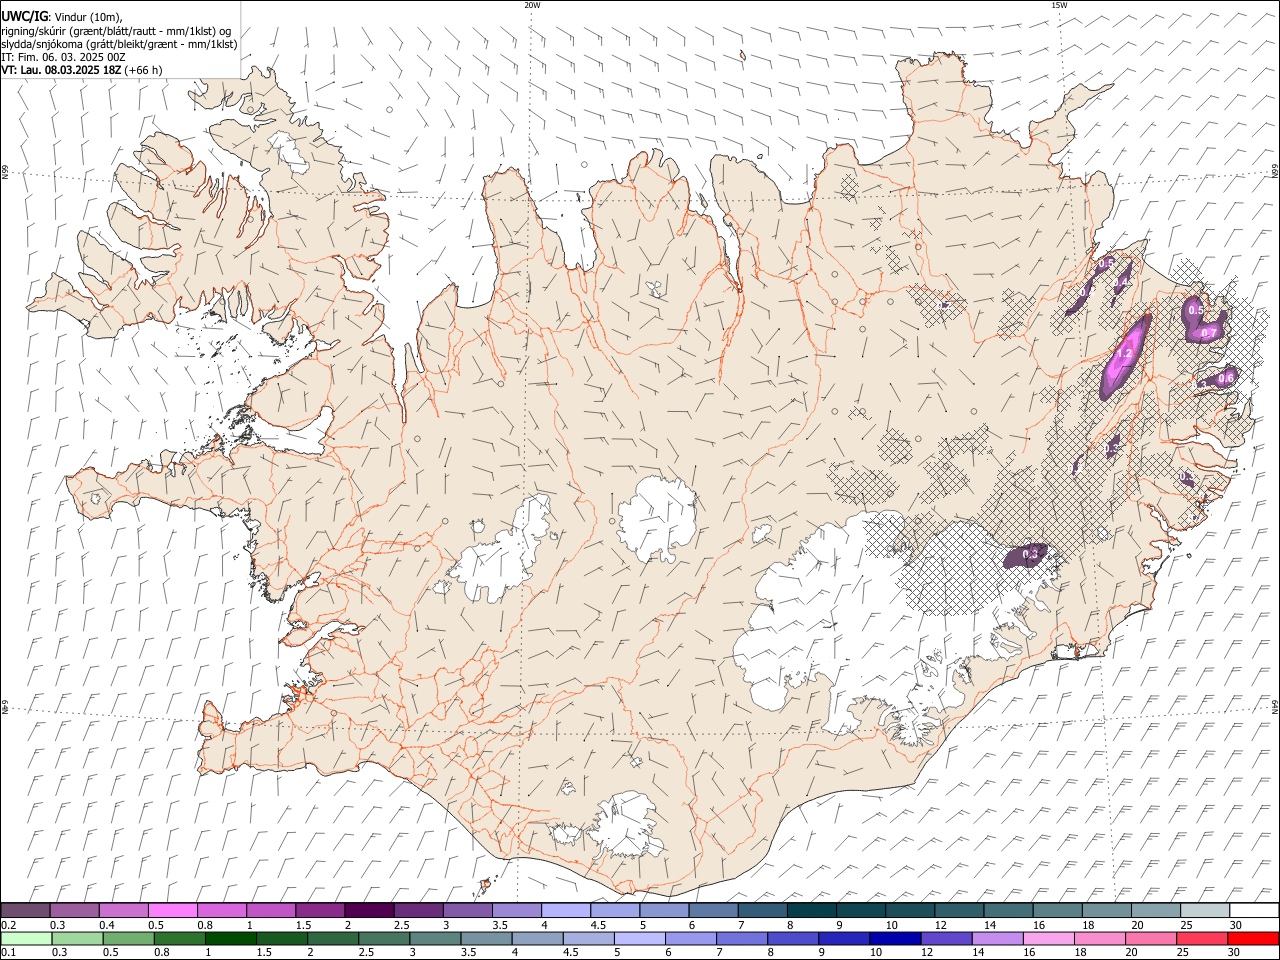
Task: Pick the pale lilac 5 swatch in the lower legend row
Action: coord(640,939)
